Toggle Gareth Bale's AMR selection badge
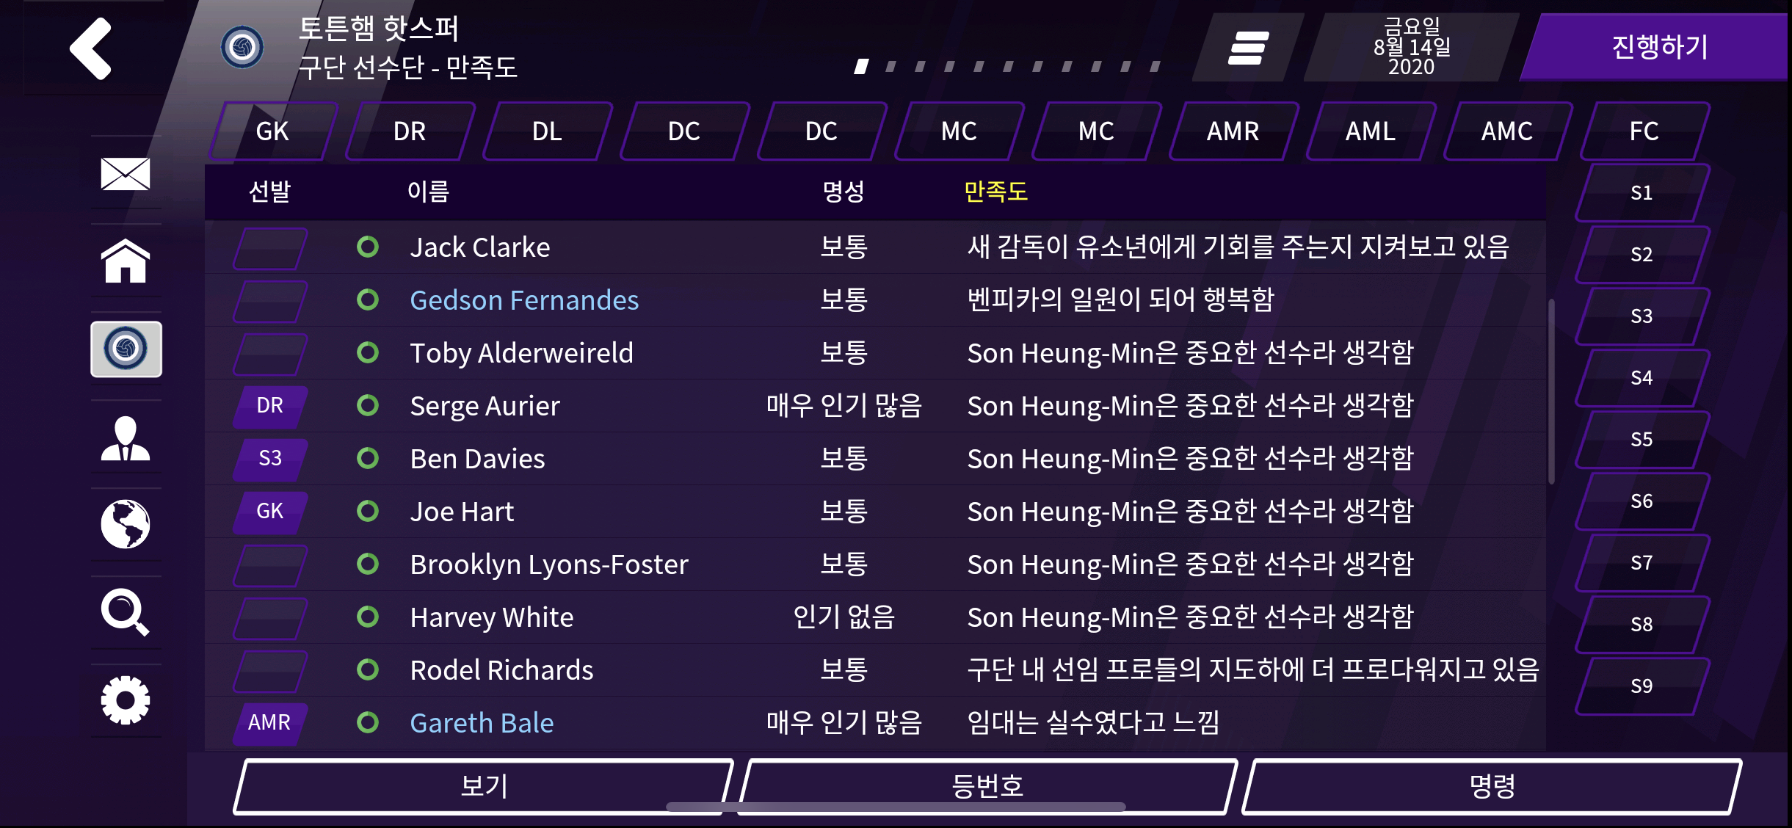The height and width of the screenshot is (828, 1792). [x=270, y=723]
